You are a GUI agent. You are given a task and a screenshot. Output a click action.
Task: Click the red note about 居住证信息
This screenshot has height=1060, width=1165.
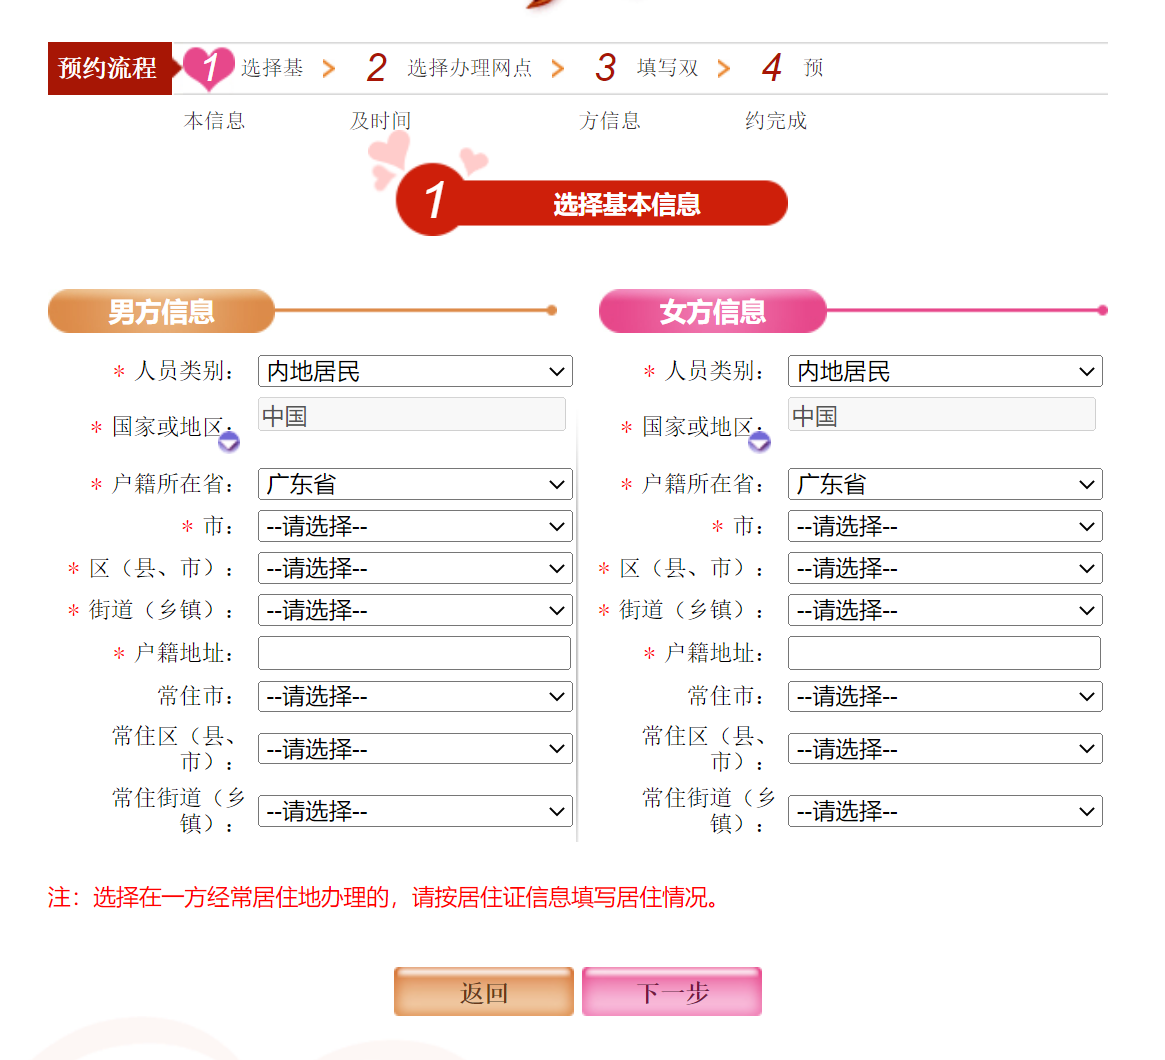tap(383, 897)
